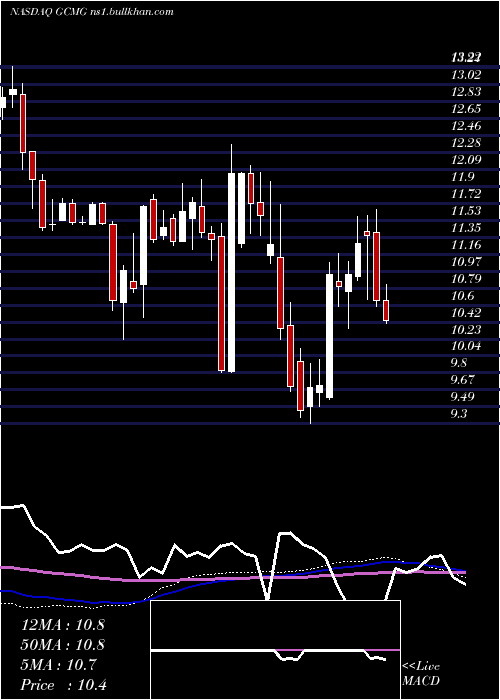
Task: Click the Price : 10.4 readout
Action: pyautogui.click(x=63, y=685)
